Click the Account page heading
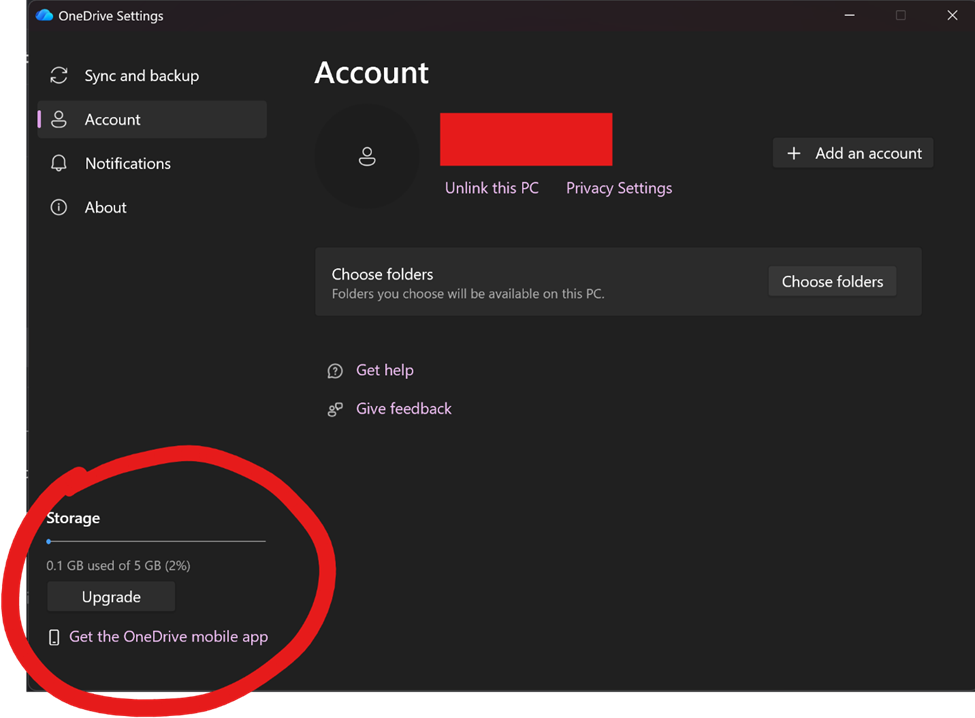Viewport: 975px width, 718px height. coord(372,73)
